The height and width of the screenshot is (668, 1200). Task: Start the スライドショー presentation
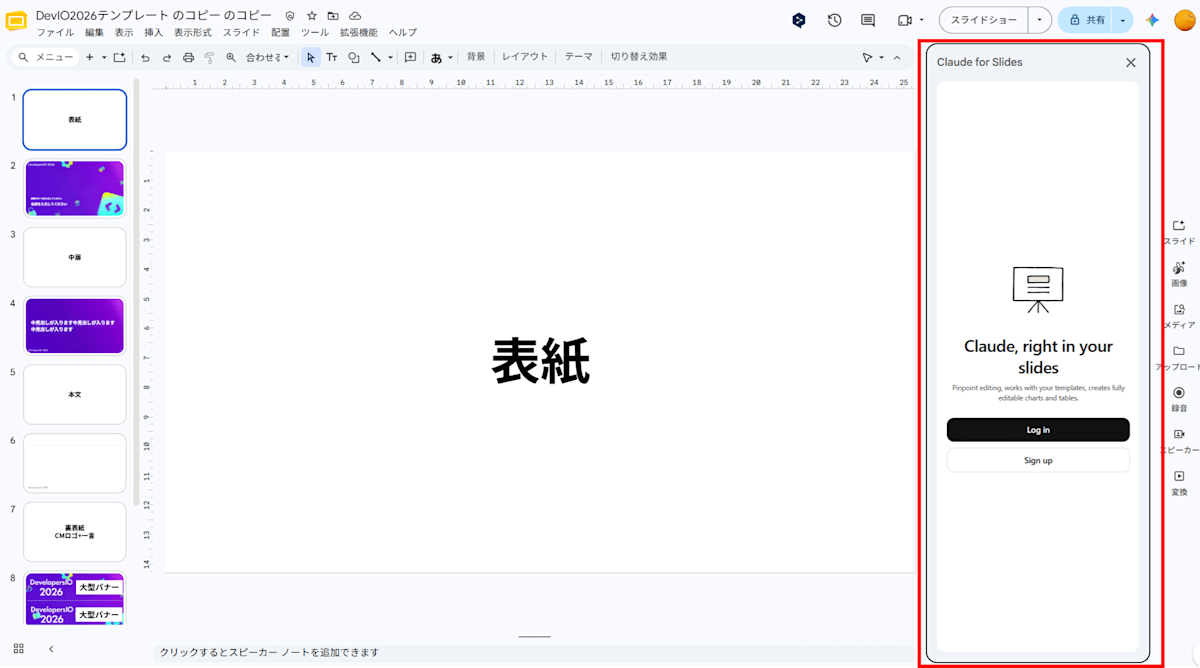[984, 20]
